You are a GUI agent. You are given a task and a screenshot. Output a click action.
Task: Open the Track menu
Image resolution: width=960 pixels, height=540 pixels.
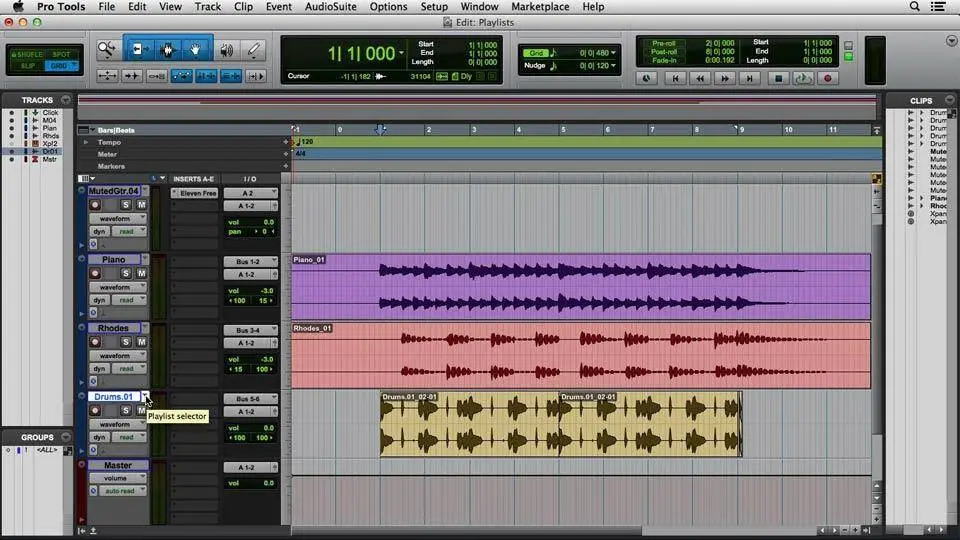point(208,7)
